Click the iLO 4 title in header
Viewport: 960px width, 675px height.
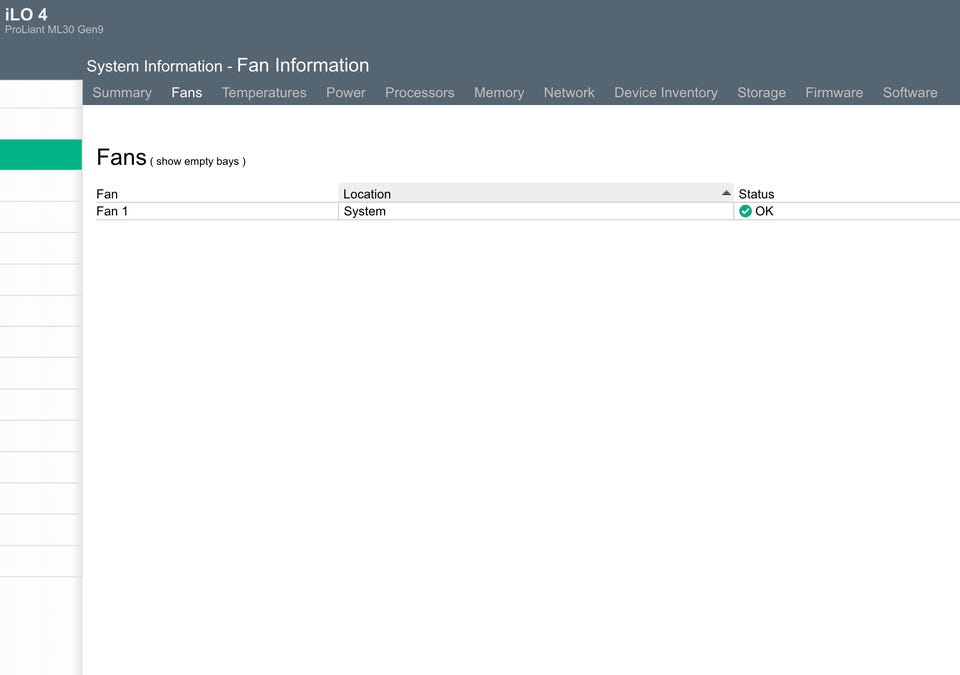(26, 14)
